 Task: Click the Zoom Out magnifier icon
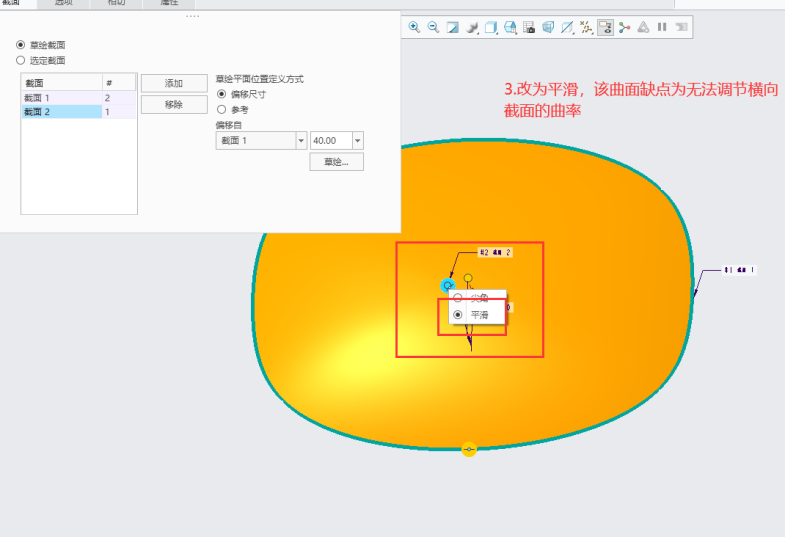coord(433,27)
